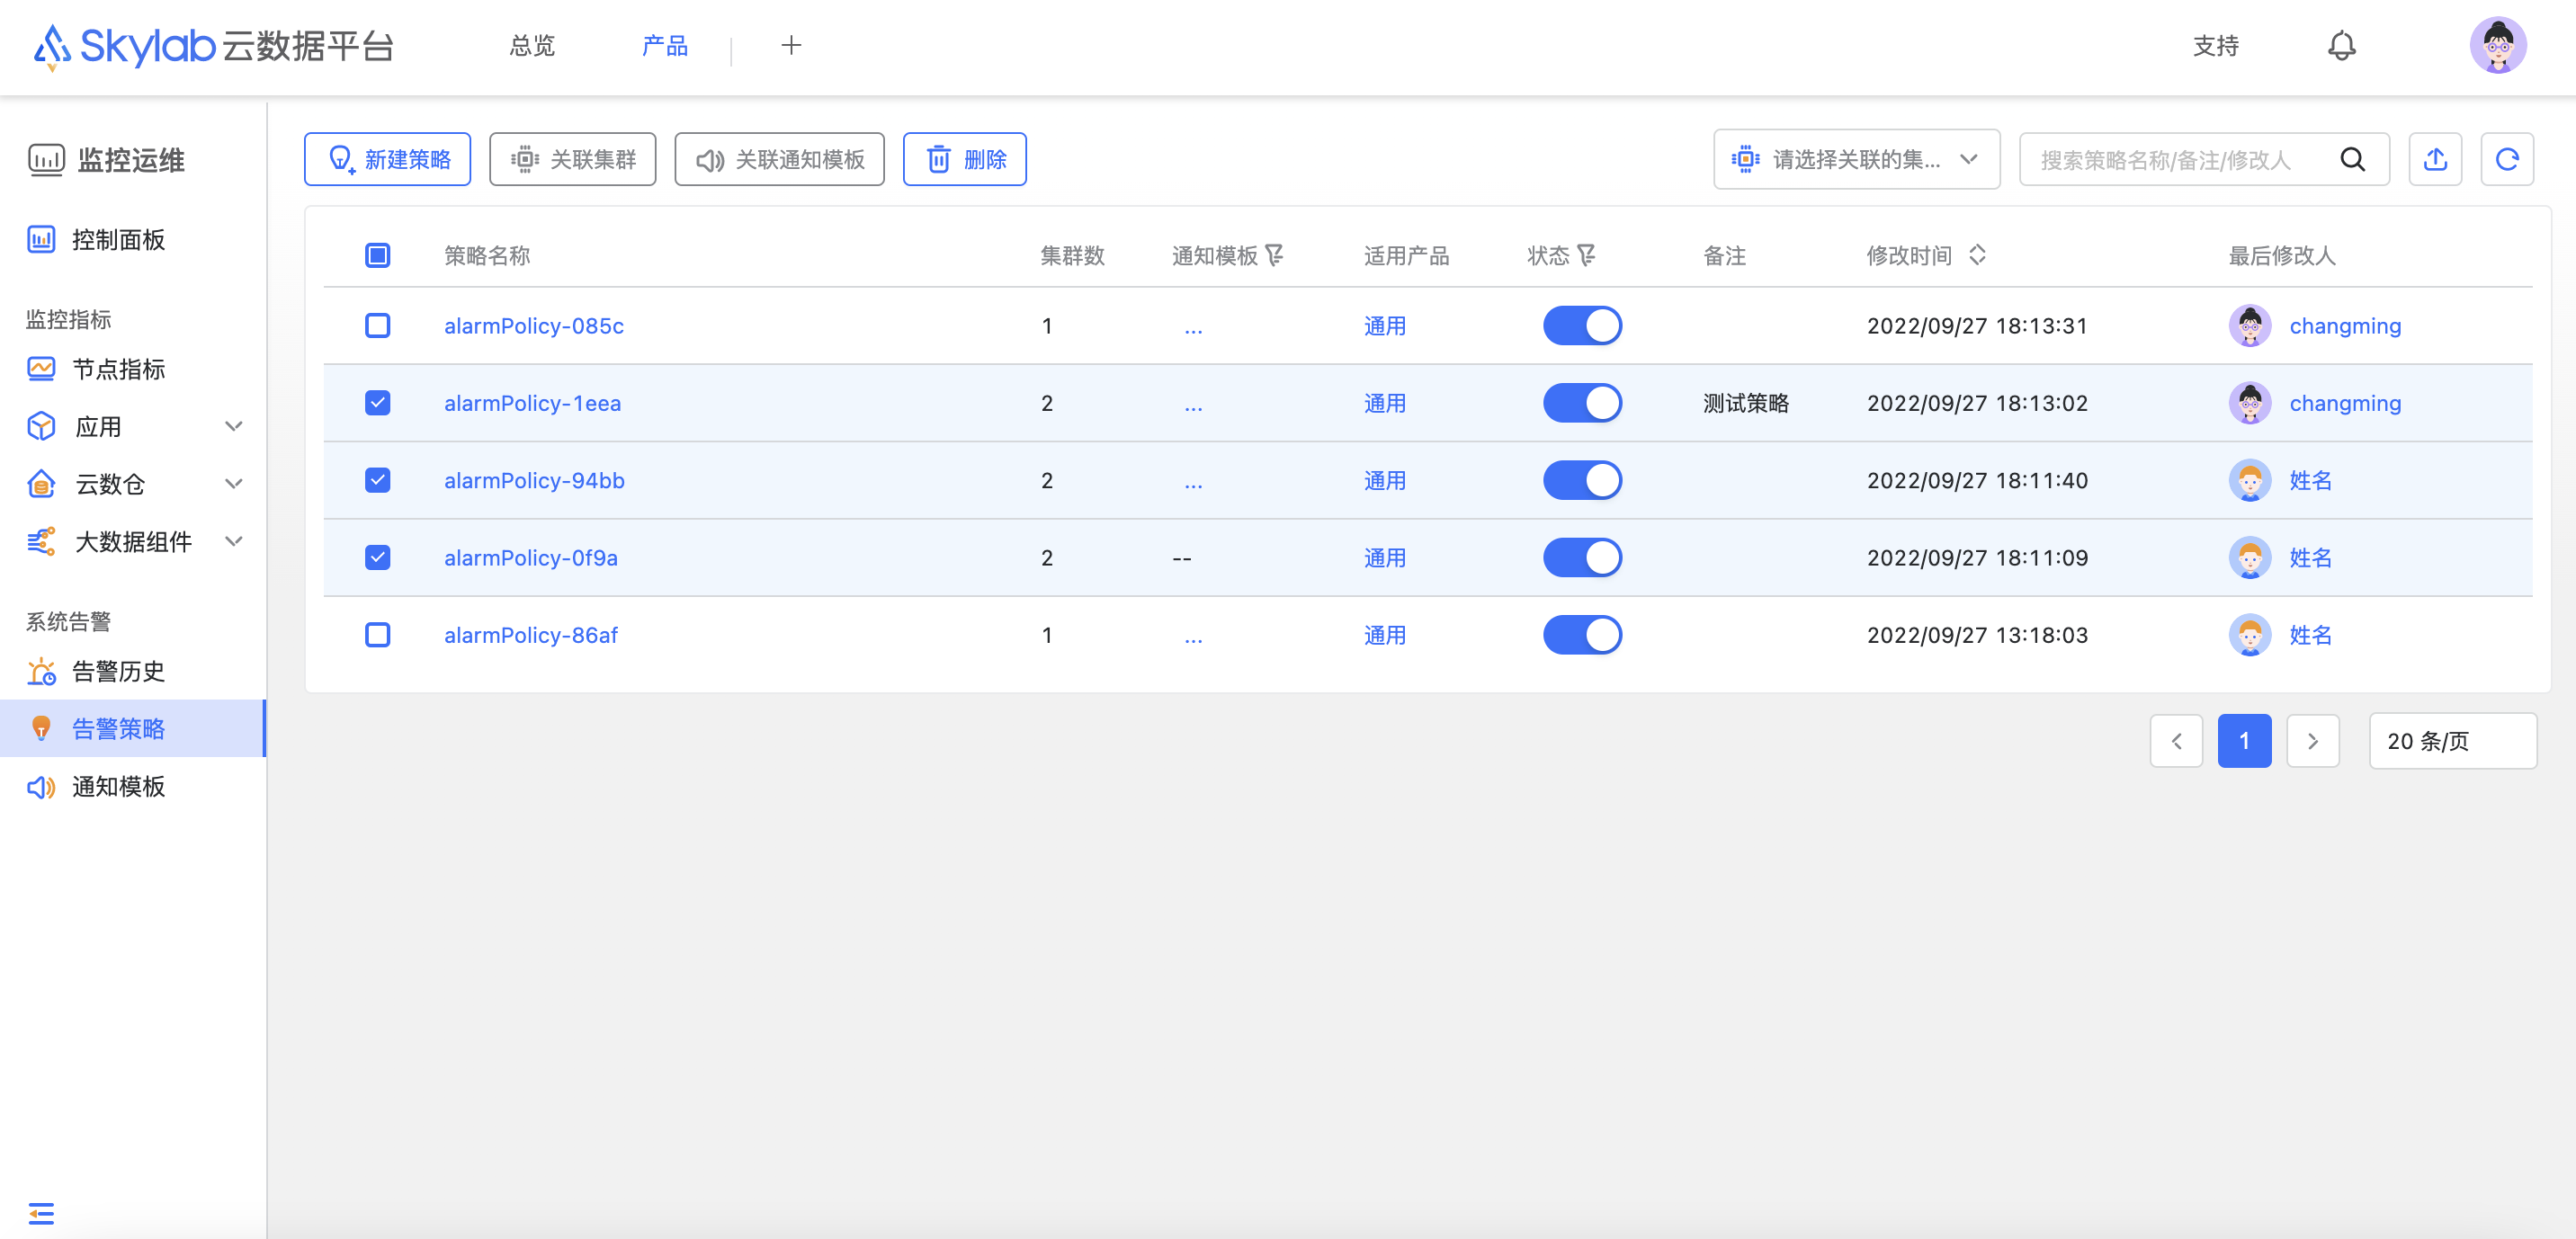Click the plus icon in top navigation
This screenshot has width=2576, height=1239.
(x=791, y=46)
